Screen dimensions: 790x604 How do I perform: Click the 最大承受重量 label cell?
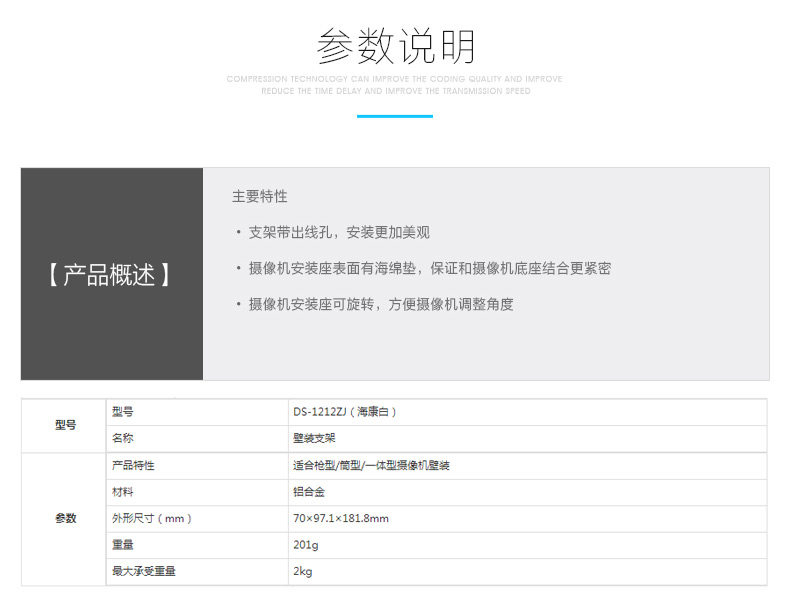(x=197, y=572)
